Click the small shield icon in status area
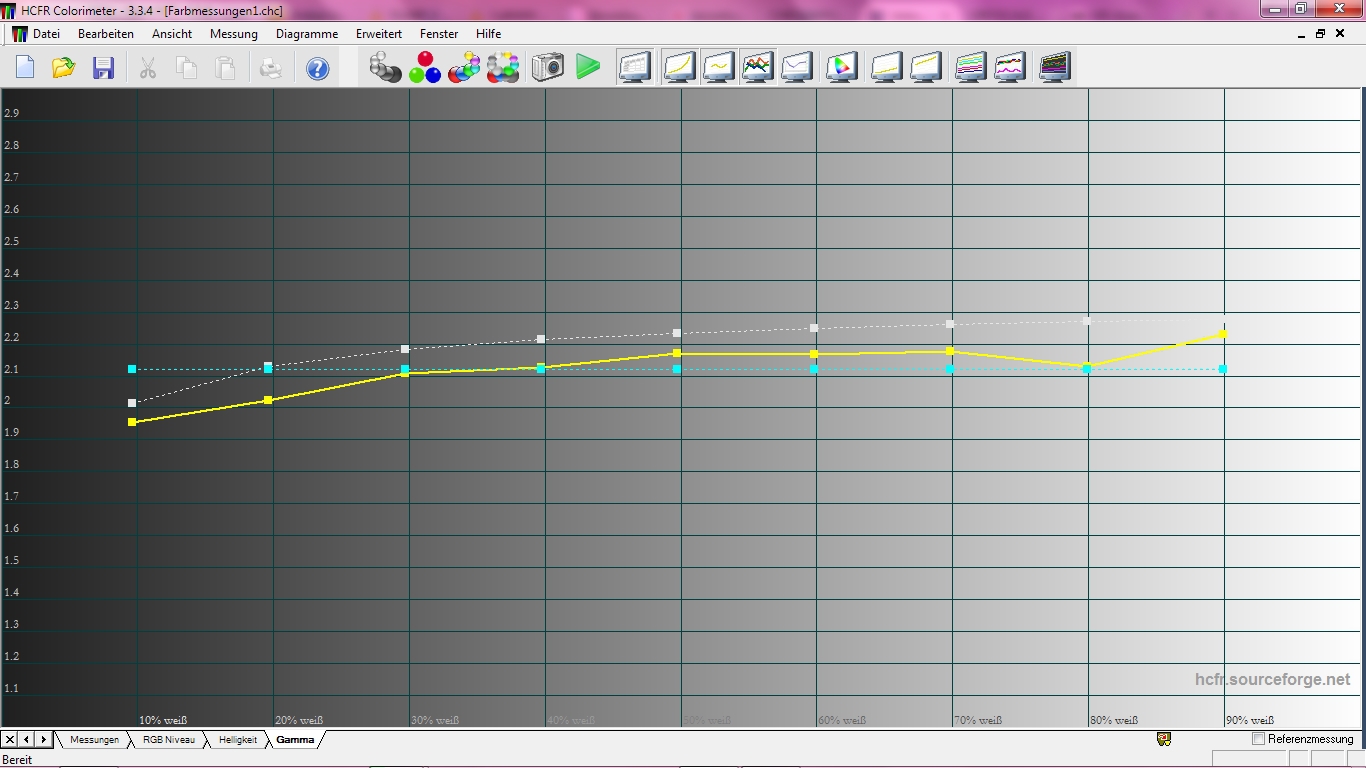Viewport: 1366px width, 768px height. pyautogui.click(x=1163, y=740)
